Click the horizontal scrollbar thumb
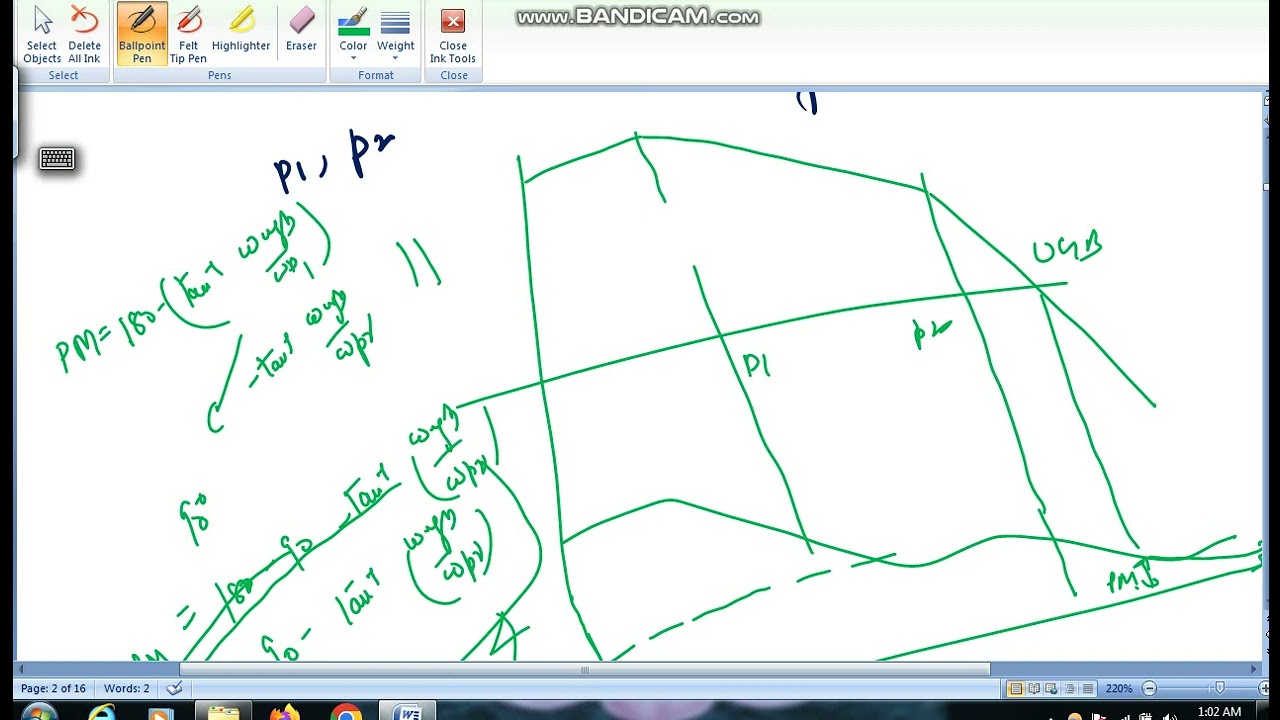 (x=585, y=669)
